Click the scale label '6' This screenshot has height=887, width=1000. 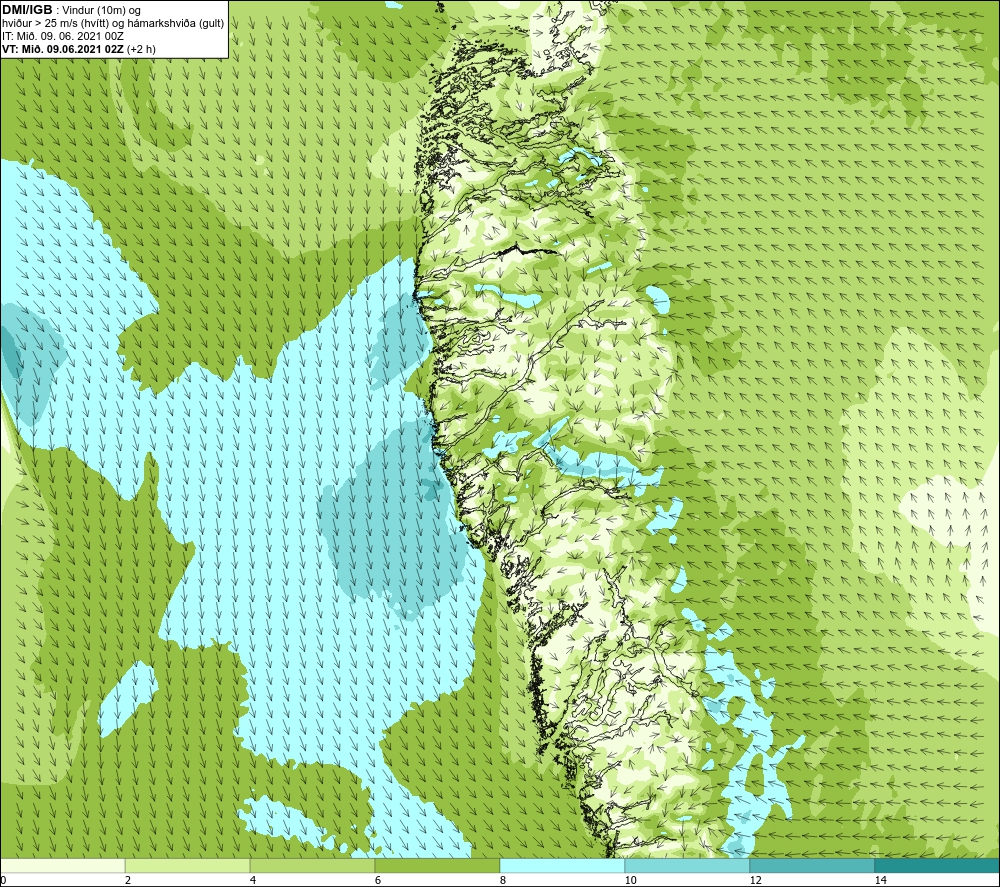click(x=378, y=881)
